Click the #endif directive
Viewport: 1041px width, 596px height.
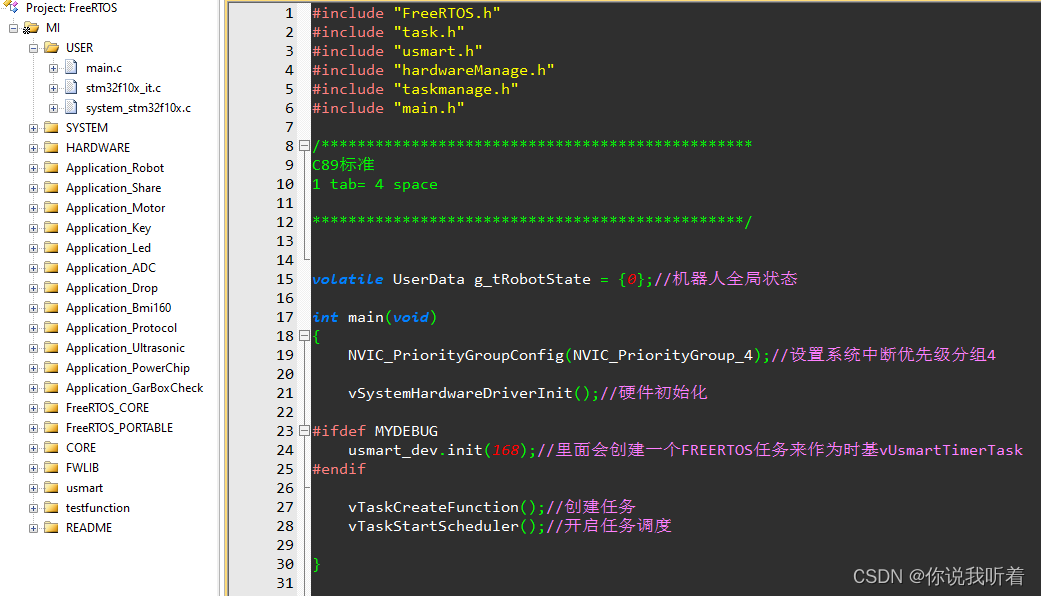click(339, 469)
